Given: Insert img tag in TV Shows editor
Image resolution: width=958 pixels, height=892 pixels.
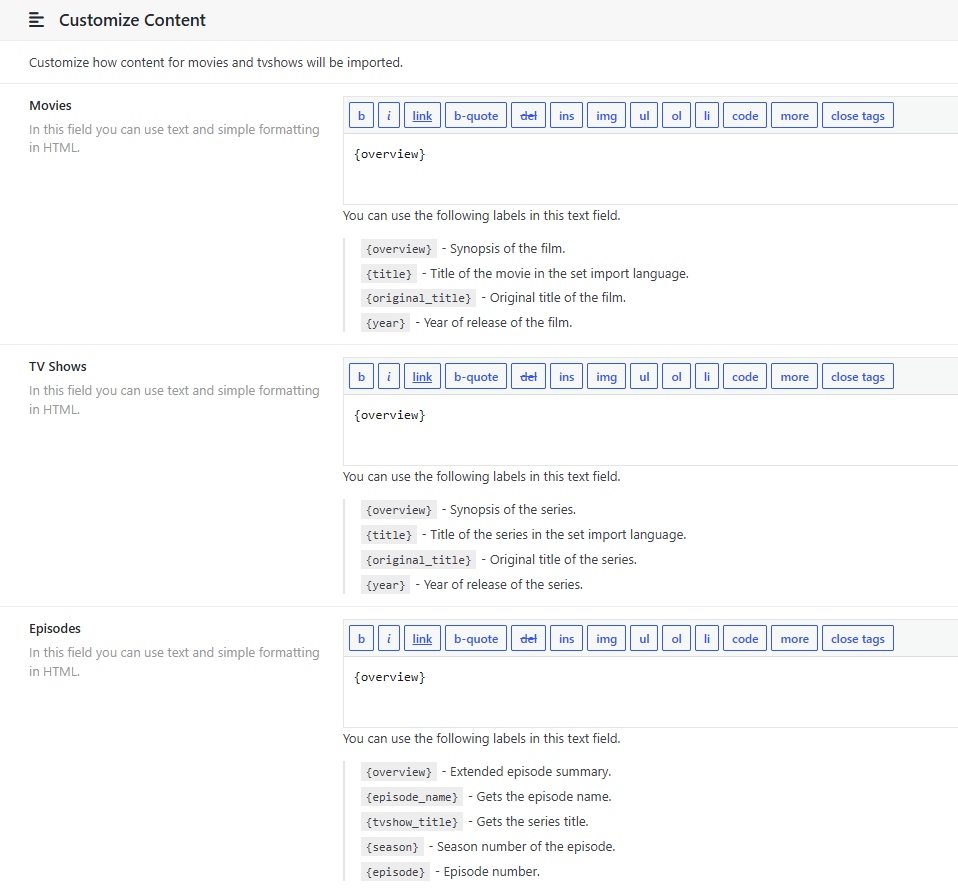Looking at the screenshot, I should tap(607, 376).
